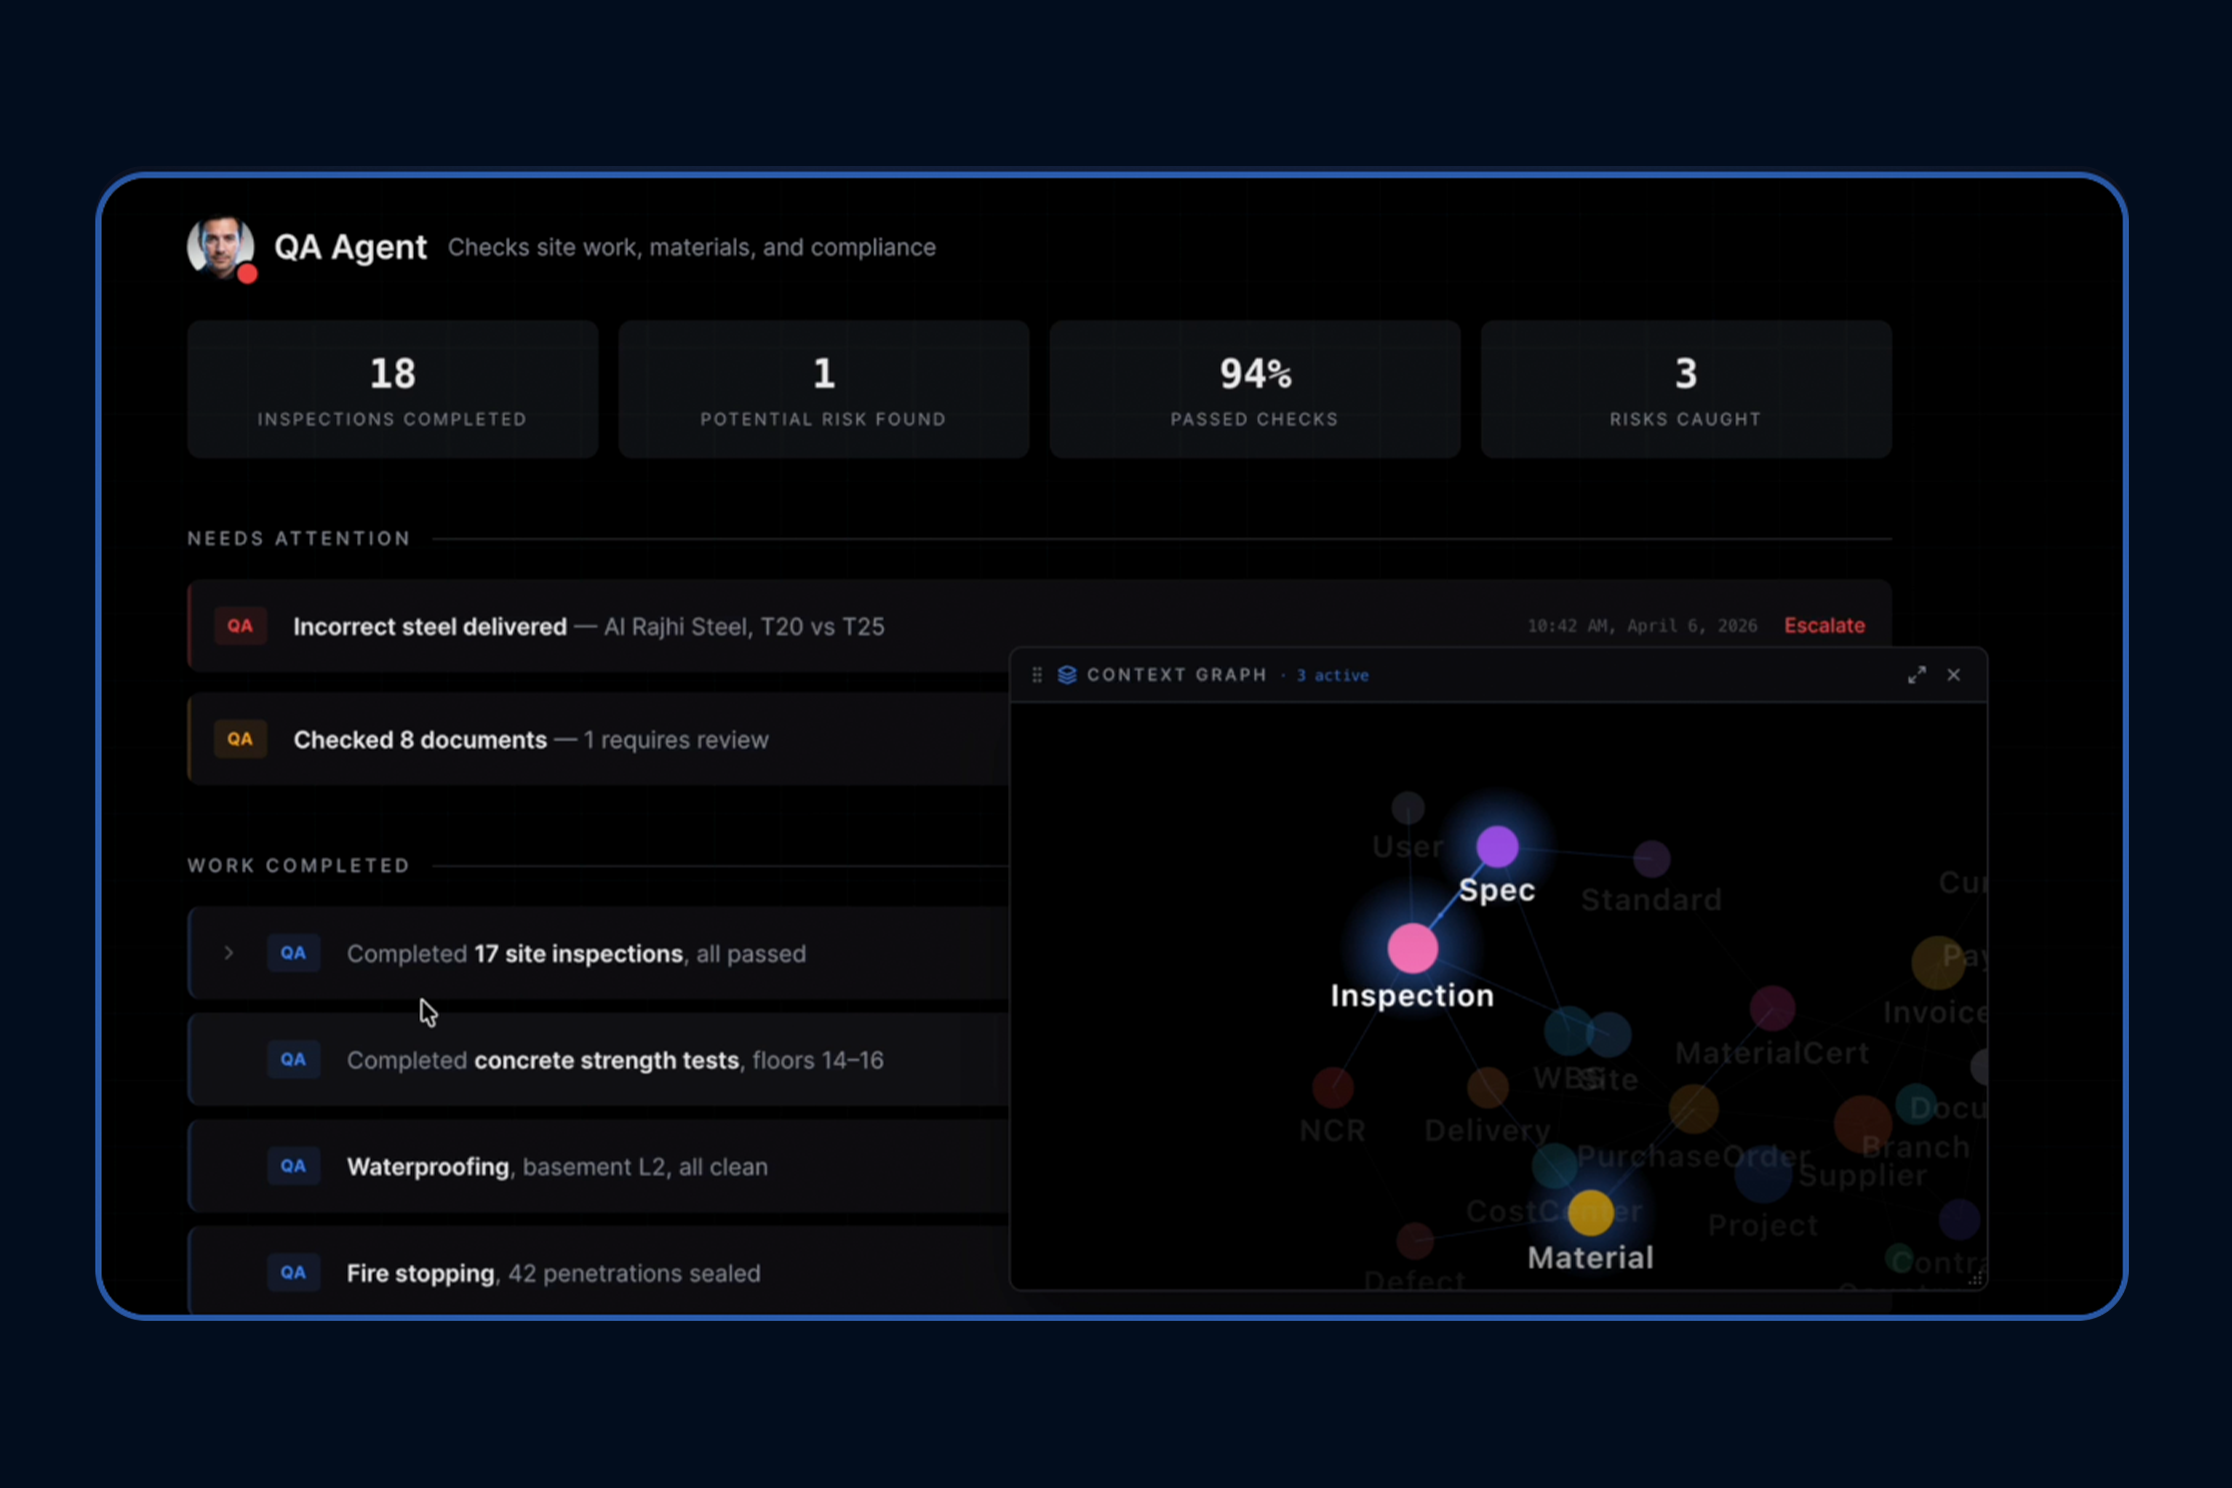Select the yellow Material graph node
This screenshot has height=1488, width=2232.
tap(1590, 1213)
